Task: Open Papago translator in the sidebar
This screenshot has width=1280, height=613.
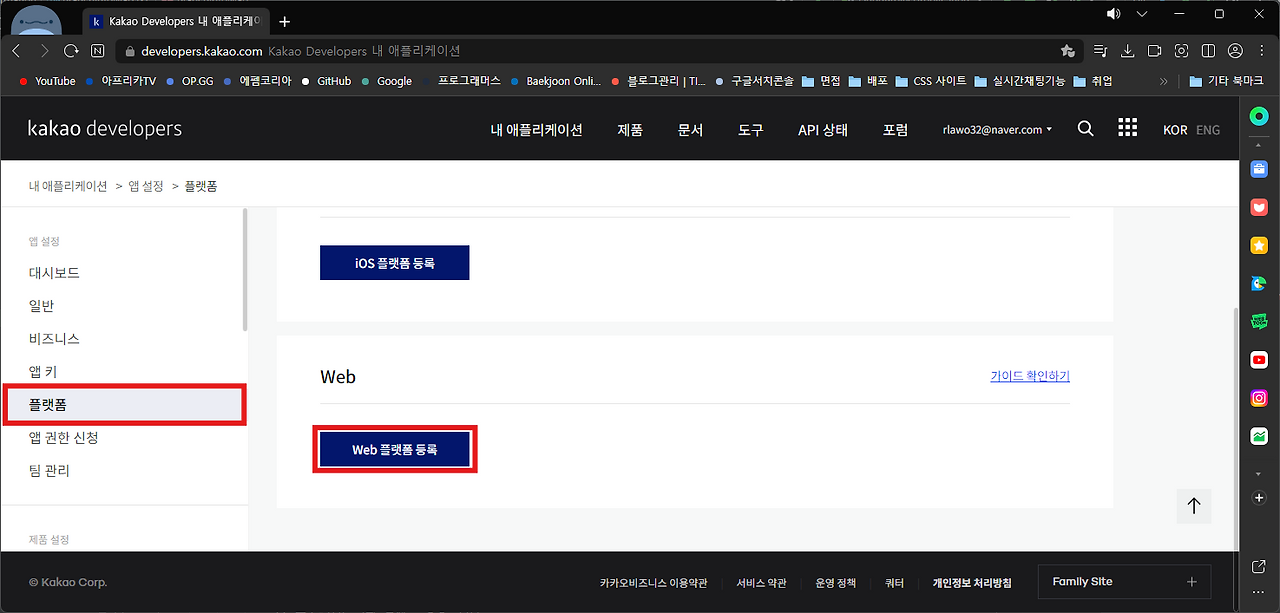Action: (x=1258, y=283)
